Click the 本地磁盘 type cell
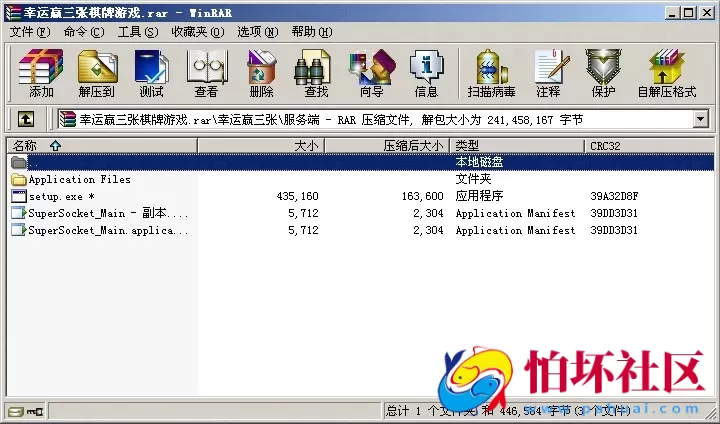Screen dimensions: 720x424 click(x=479, y=162)
